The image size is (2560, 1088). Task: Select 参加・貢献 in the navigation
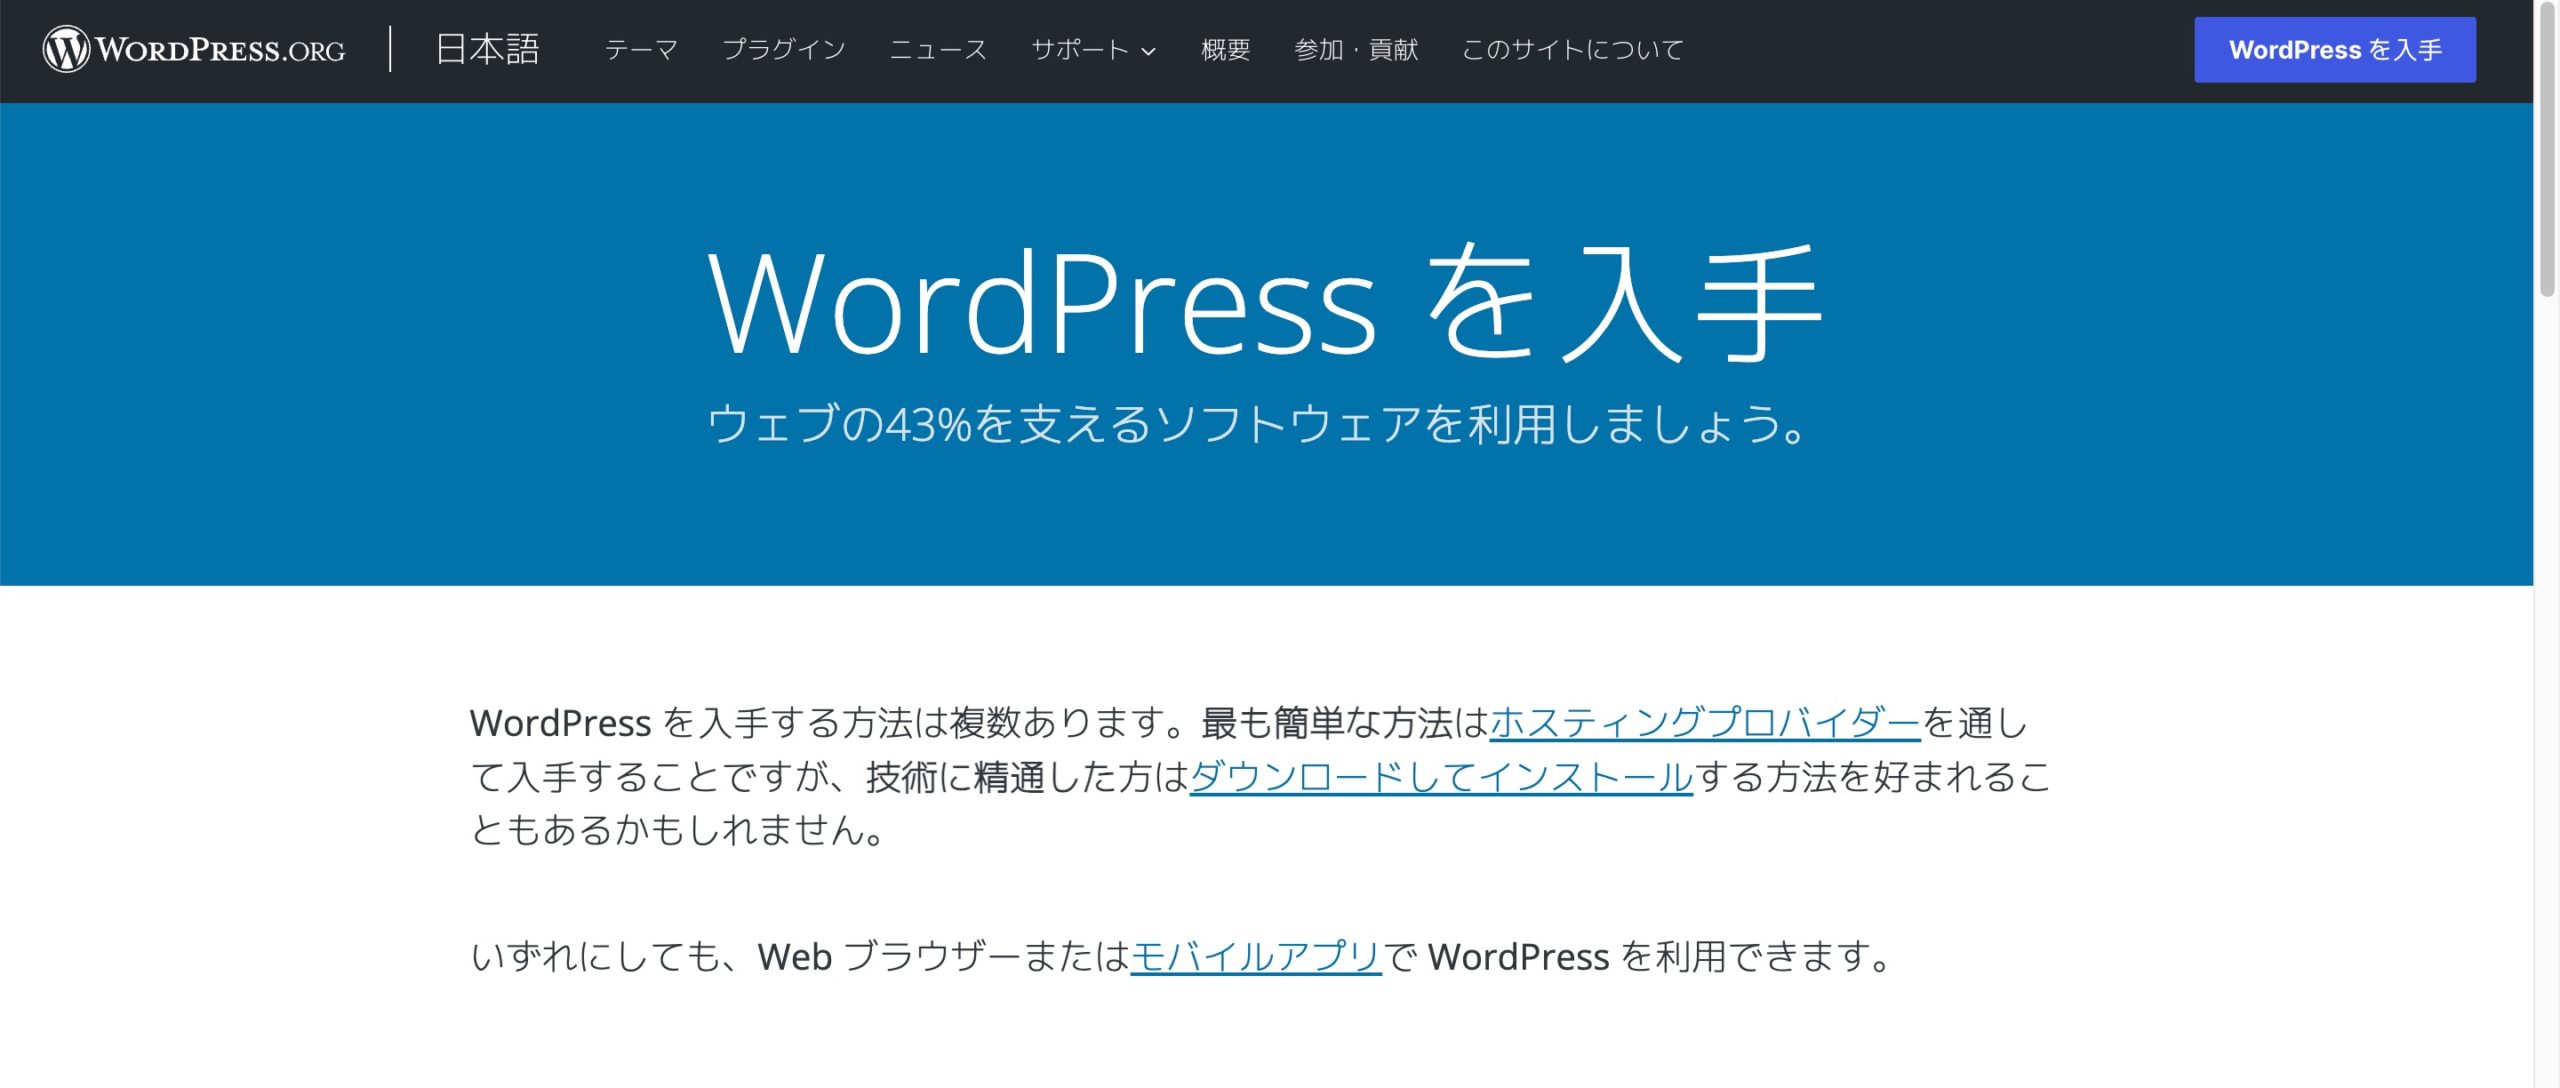pyautogui.click(x=1356, y=49)
